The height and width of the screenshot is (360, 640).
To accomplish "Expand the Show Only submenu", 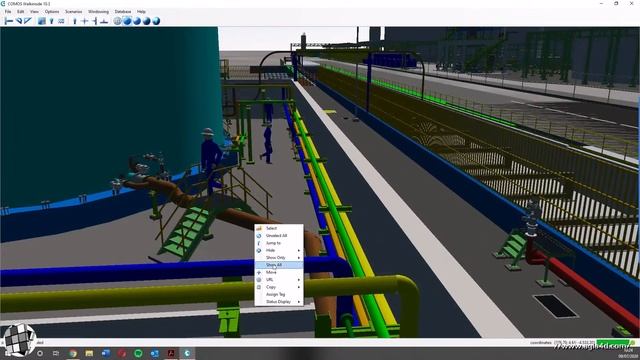I will [x=279, y=258].
